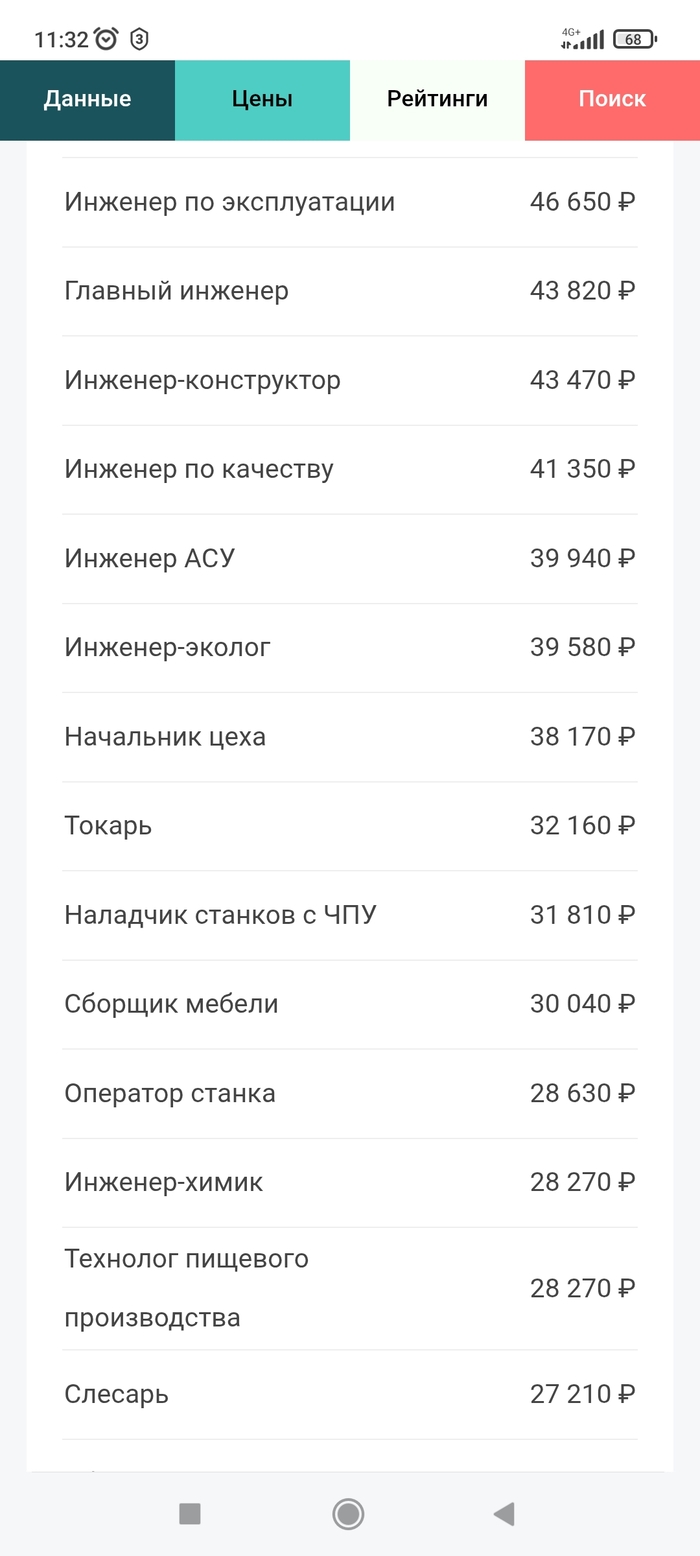Tap the data saver icon in status bar
This screenshot has height=1556, width=700.
click(138, 38)
